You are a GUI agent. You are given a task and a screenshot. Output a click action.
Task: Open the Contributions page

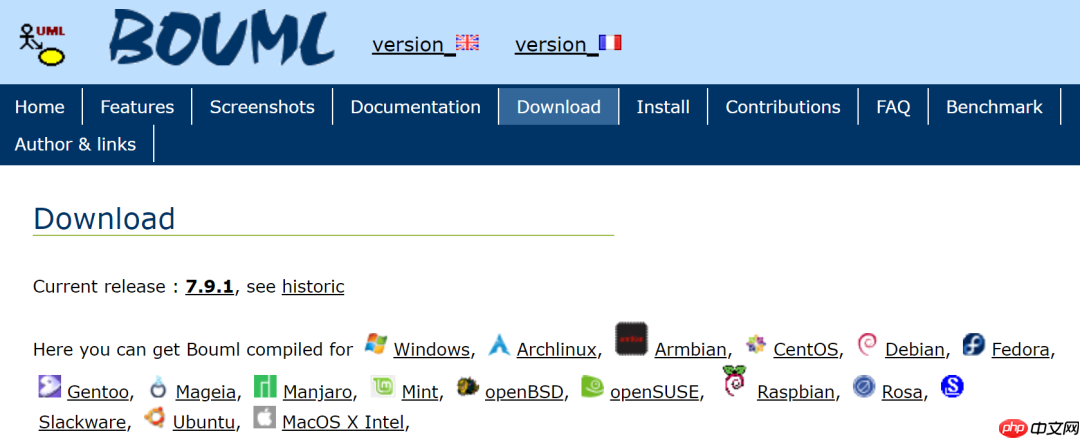783,107
